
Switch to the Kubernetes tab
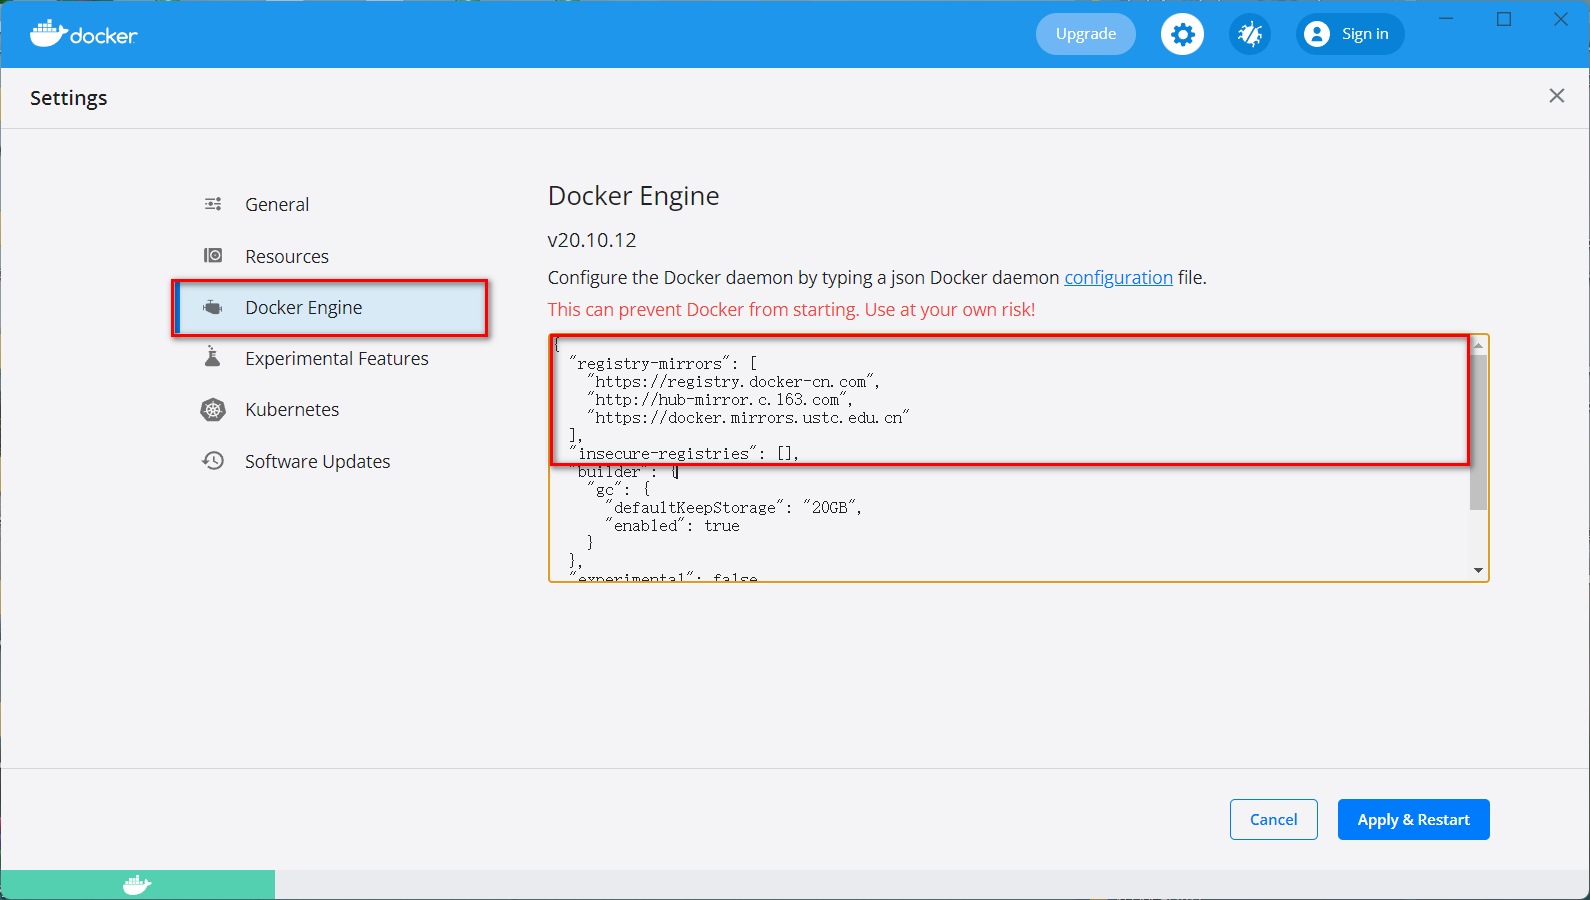(292, 409)
